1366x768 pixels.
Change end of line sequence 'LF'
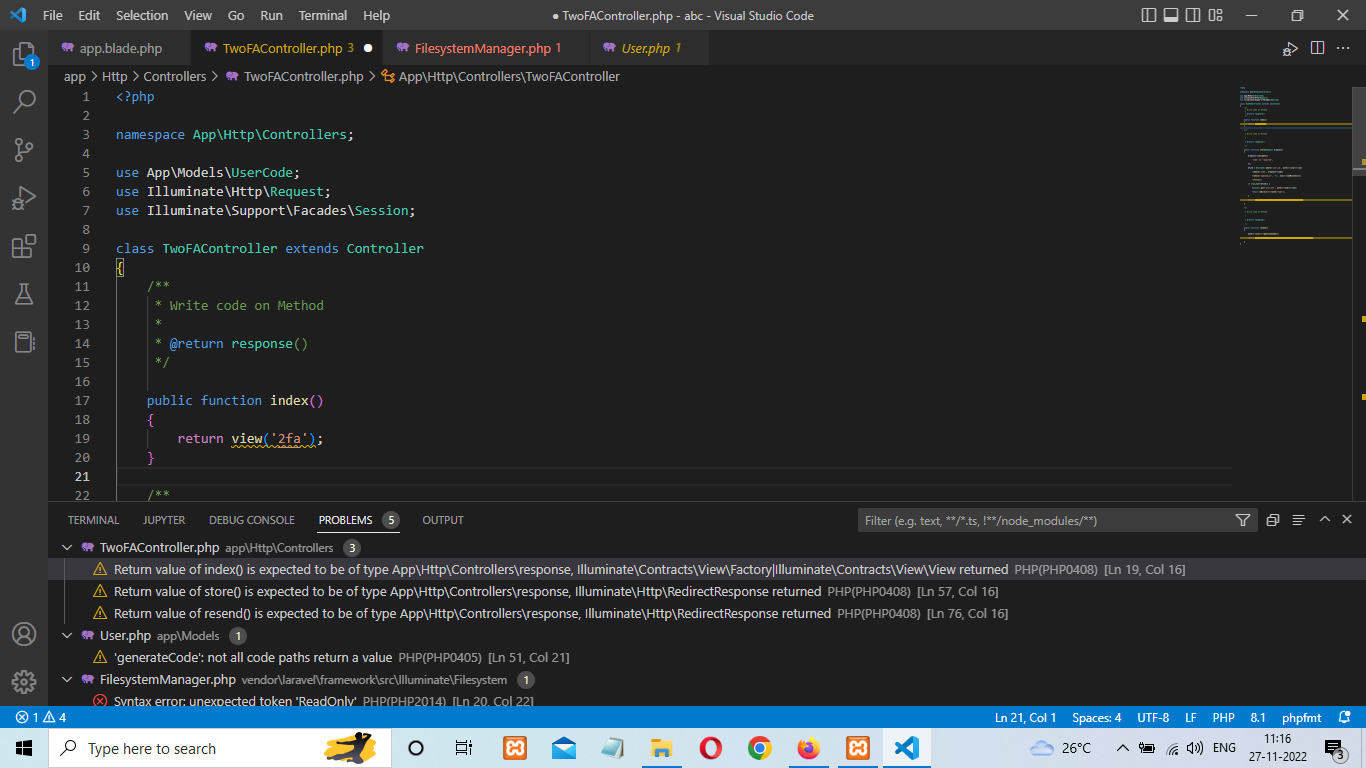pyautogui.click(x=1191, y=718)
